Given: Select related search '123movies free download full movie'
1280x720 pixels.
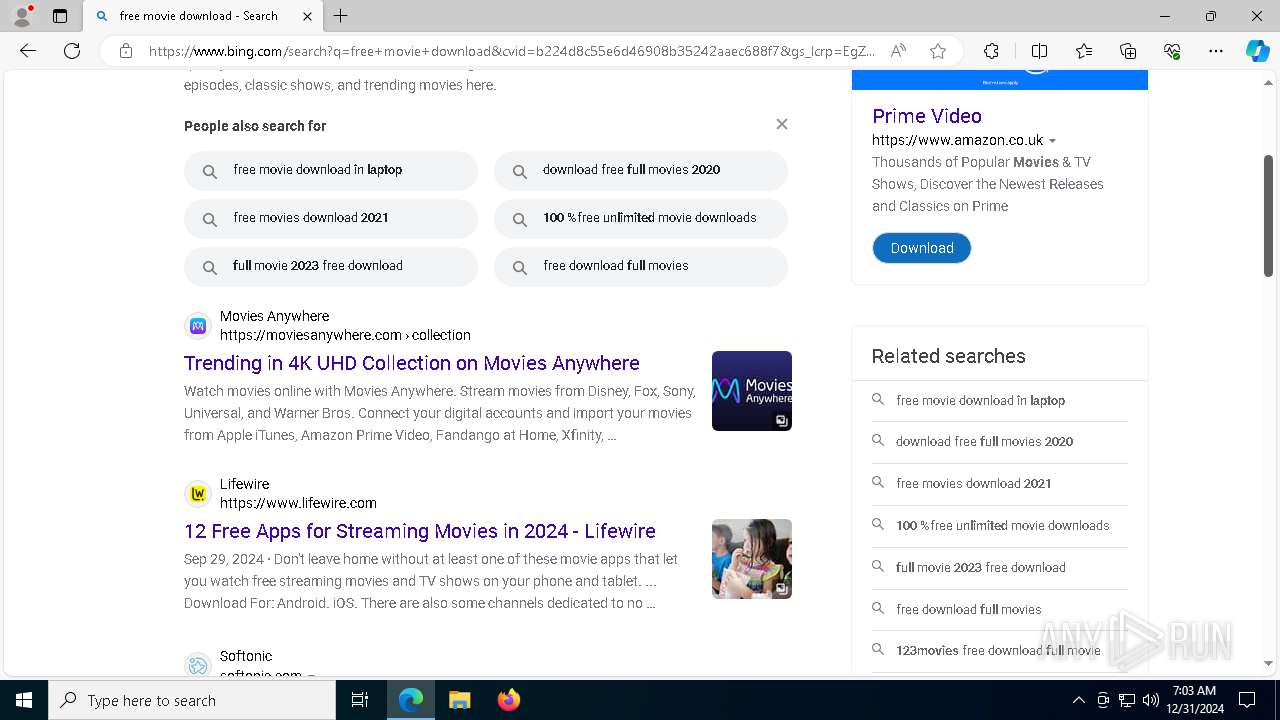Looking at the screenshot, I should (998, 650).
